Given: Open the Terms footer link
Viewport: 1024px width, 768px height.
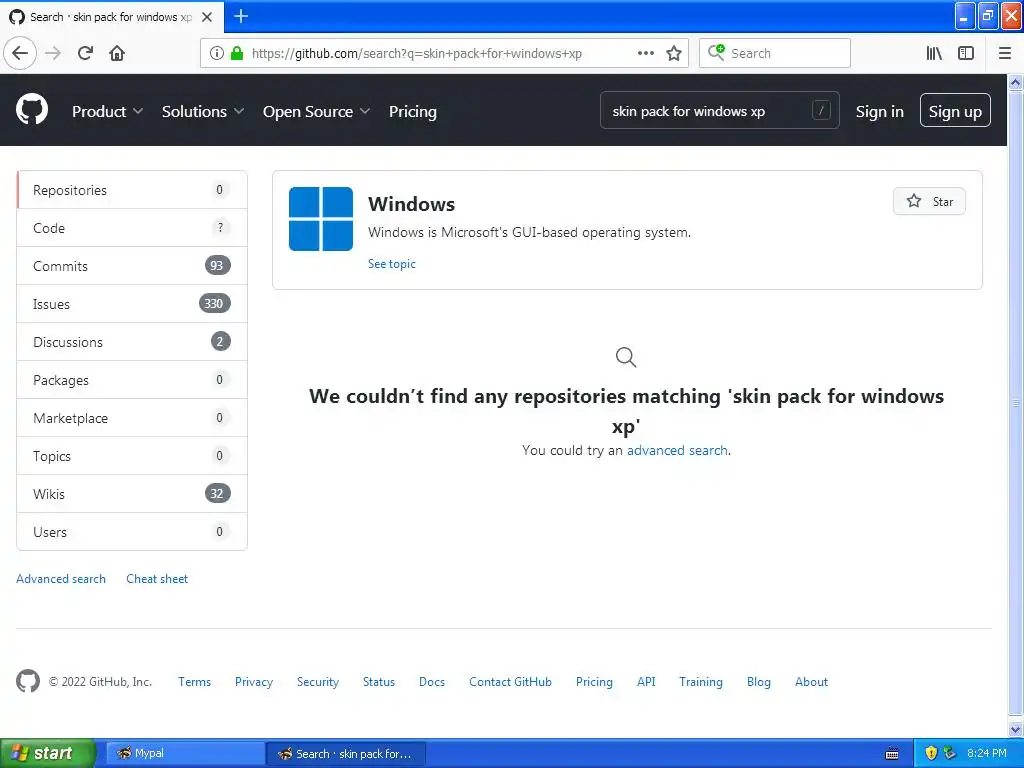Looking at the screenshot, I should (195, 682).
